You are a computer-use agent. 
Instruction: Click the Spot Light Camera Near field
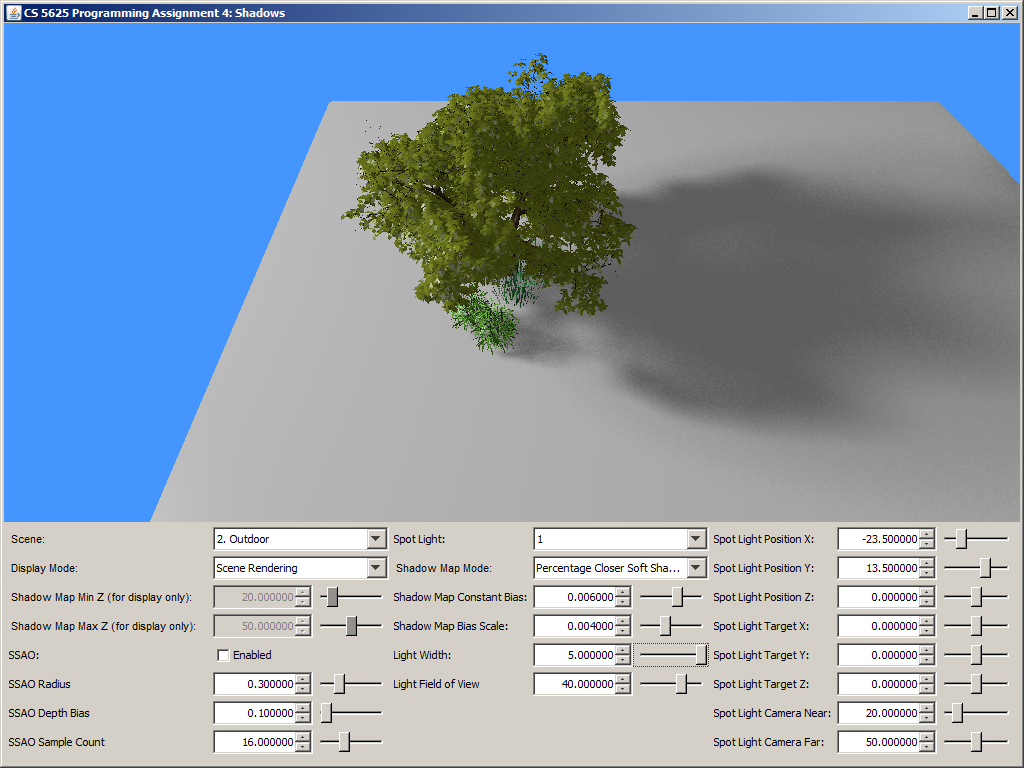click(878, 713)
